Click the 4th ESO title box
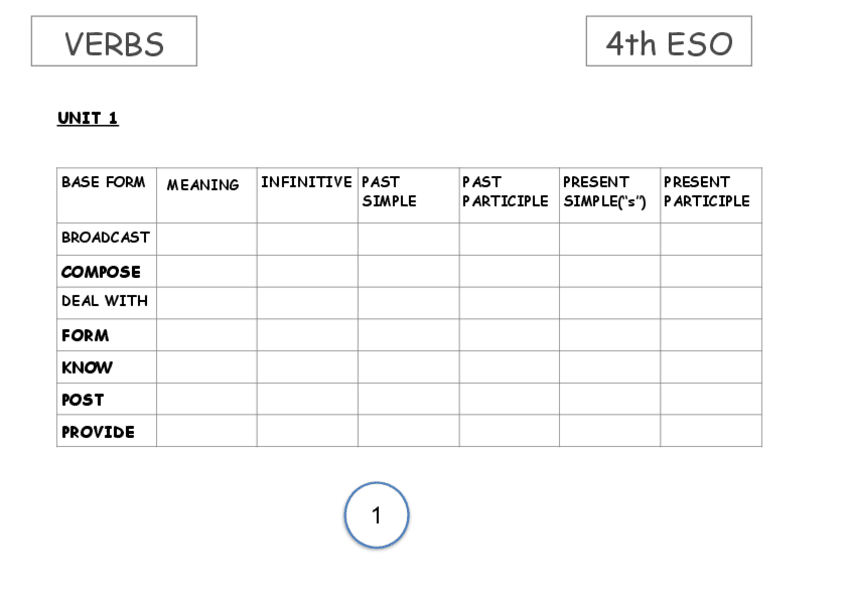This screenshot has height=599, width=848. point(668,42)
